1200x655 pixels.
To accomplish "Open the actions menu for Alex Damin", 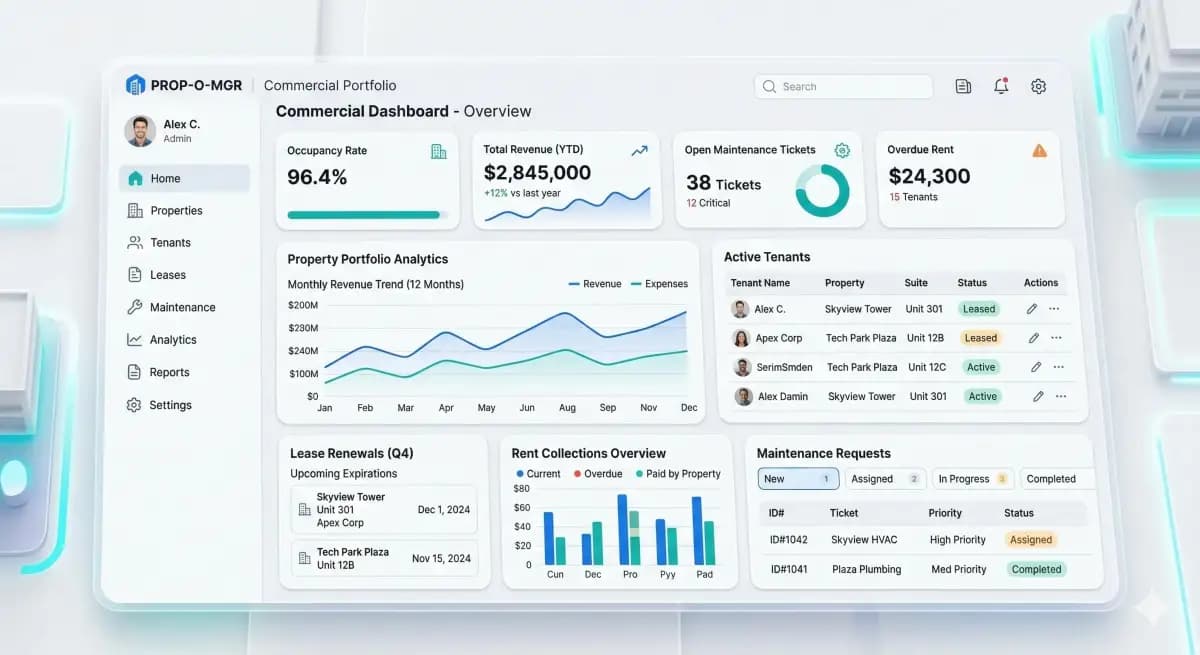I will click(1056, 396).
